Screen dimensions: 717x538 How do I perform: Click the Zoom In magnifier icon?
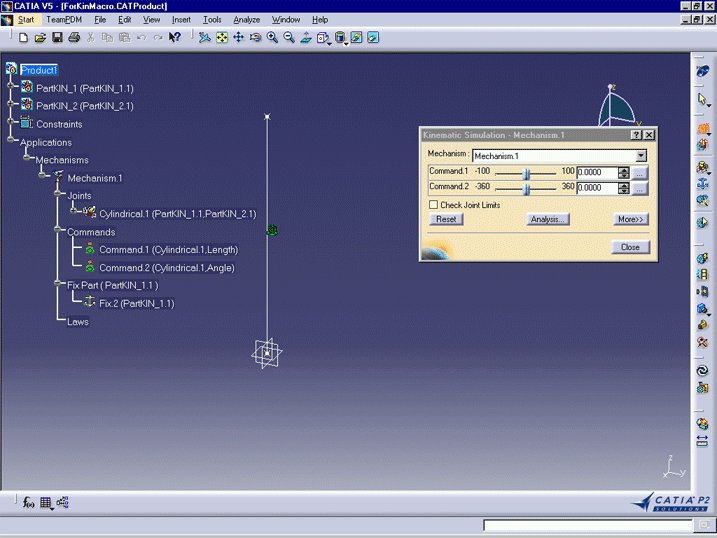pos(272,38)
